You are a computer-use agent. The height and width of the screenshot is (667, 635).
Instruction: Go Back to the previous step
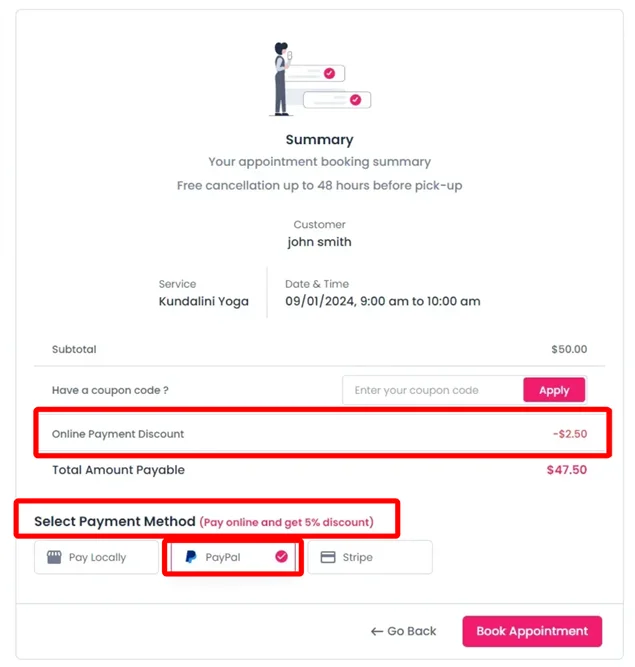(x=404, y=631)
